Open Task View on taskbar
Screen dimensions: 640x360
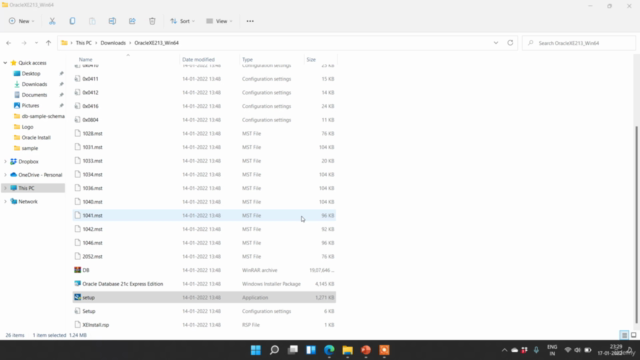pyautogui.click(x=293, y=350)
